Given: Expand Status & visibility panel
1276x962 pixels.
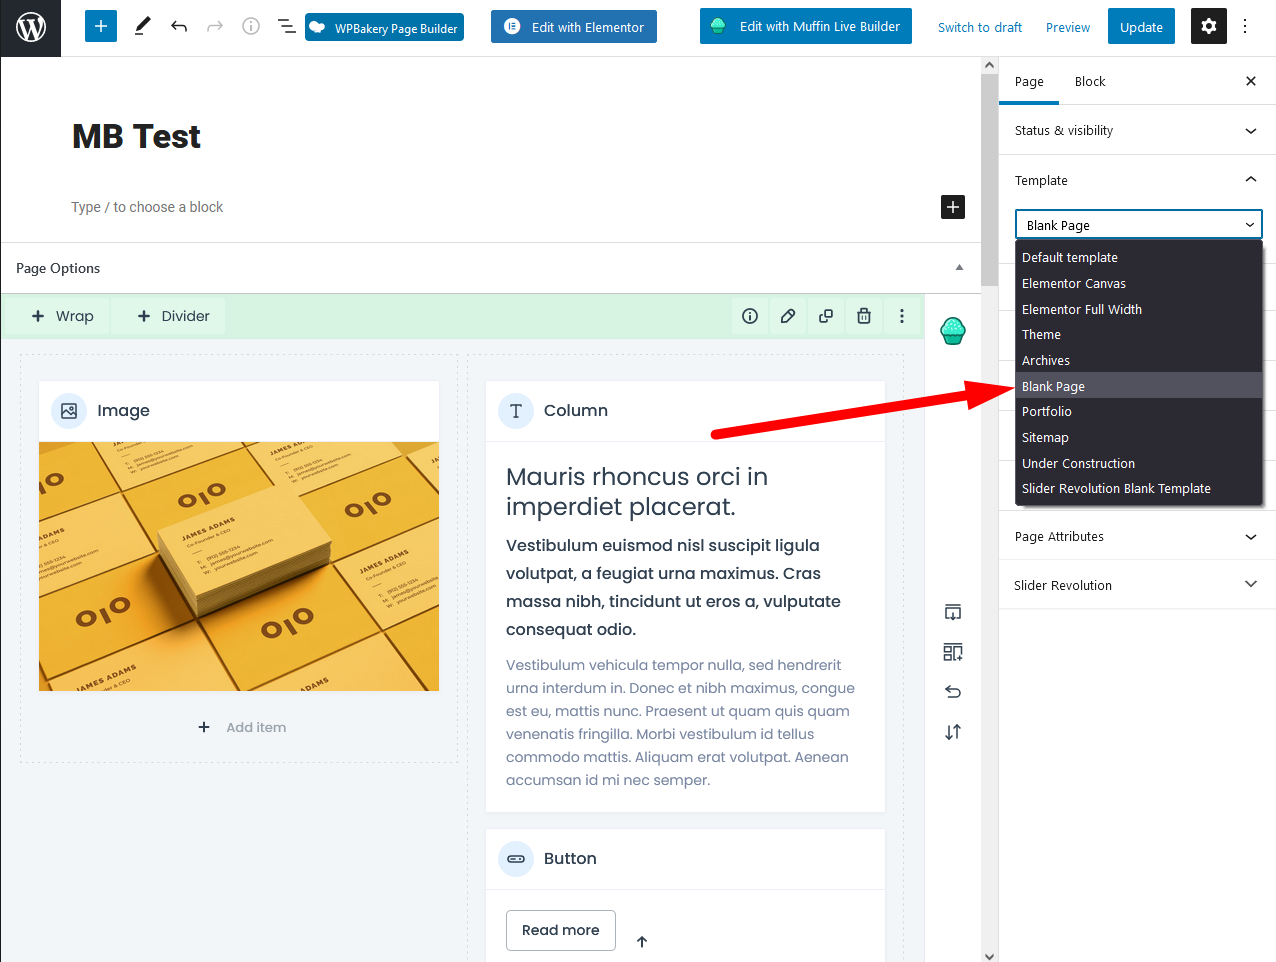Looking at the screenshot, I should 1137,130.
